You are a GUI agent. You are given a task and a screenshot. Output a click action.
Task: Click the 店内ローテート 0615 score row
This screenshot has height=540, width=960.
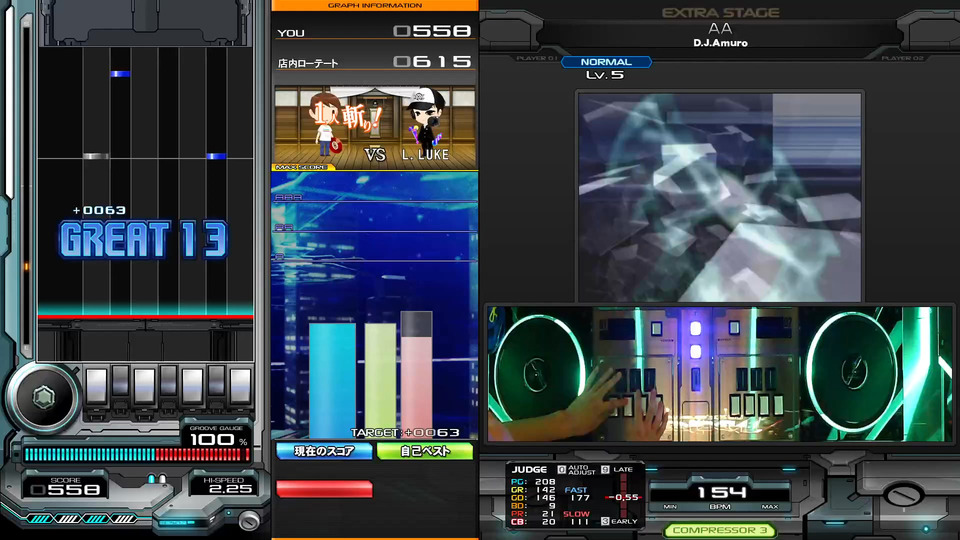click(x=375, y=61)
